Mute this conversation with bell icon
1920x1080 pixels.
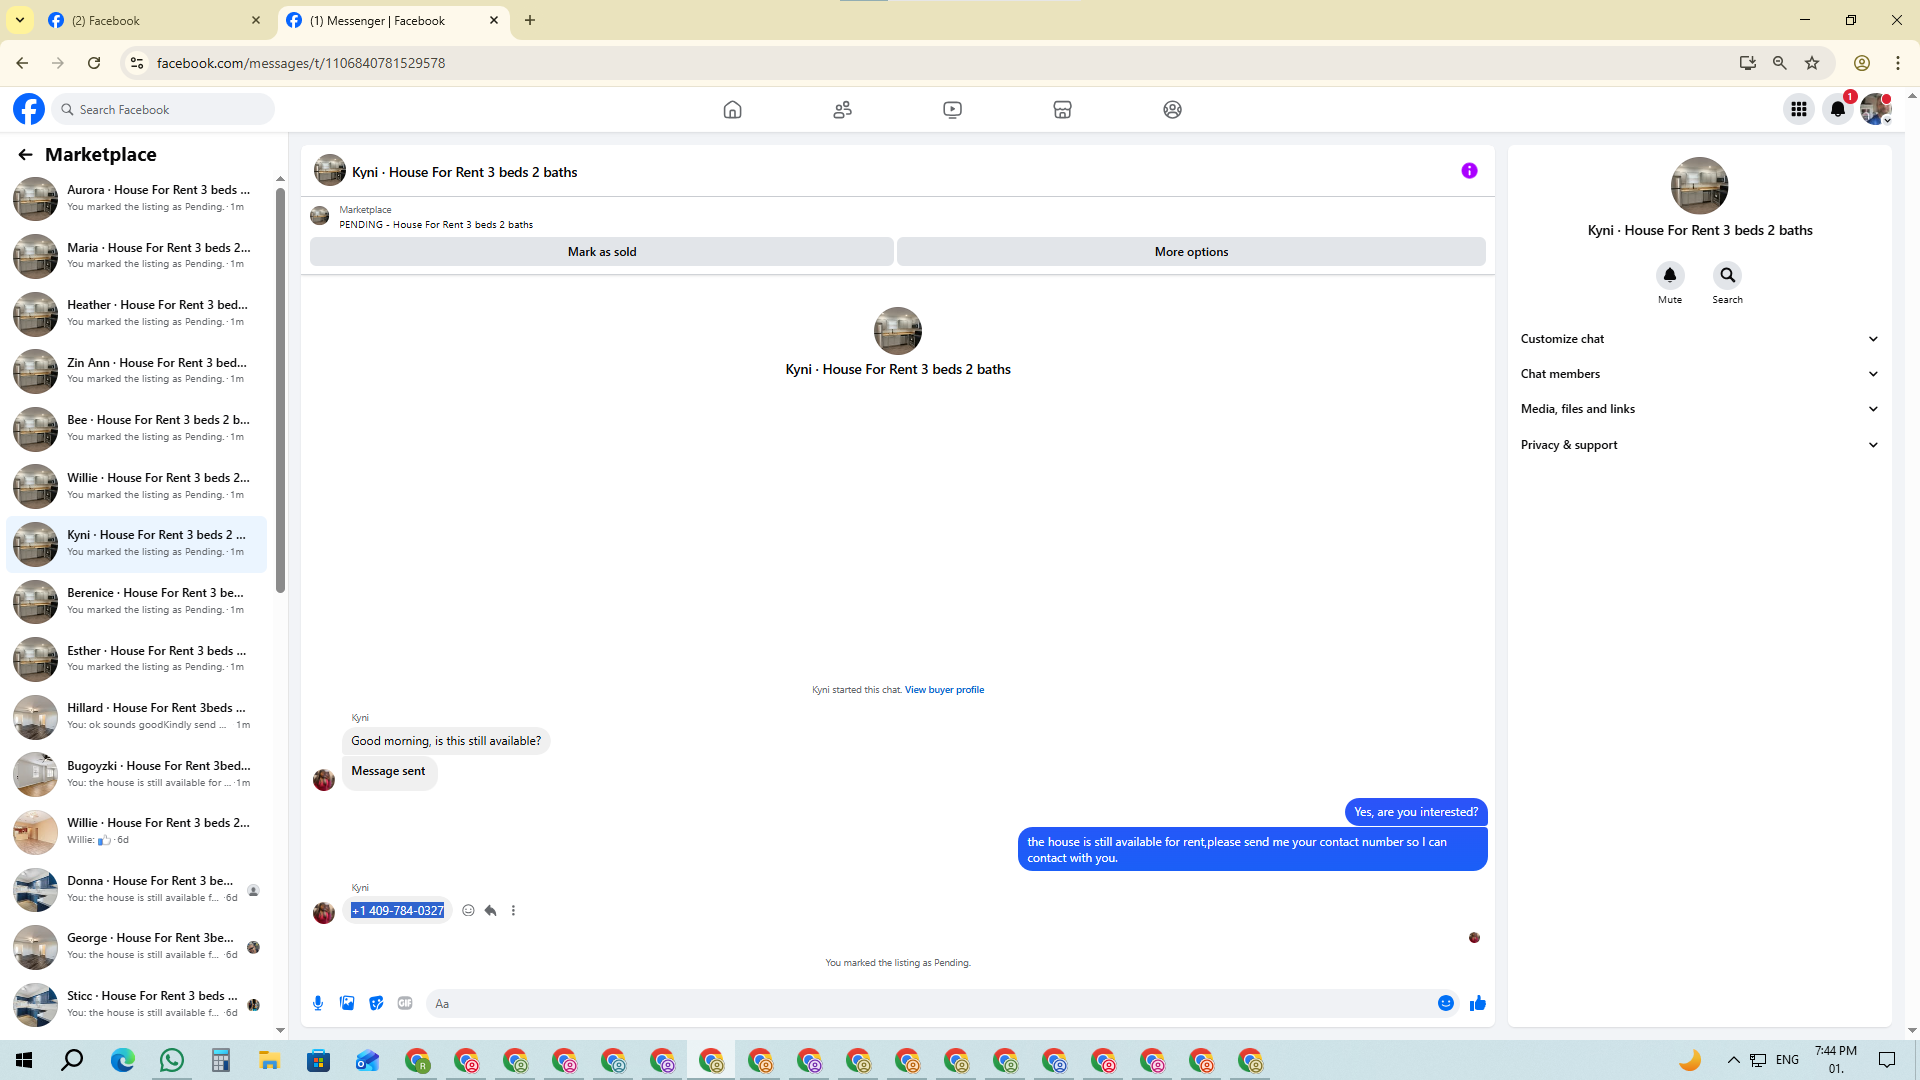pos(1669,275)
